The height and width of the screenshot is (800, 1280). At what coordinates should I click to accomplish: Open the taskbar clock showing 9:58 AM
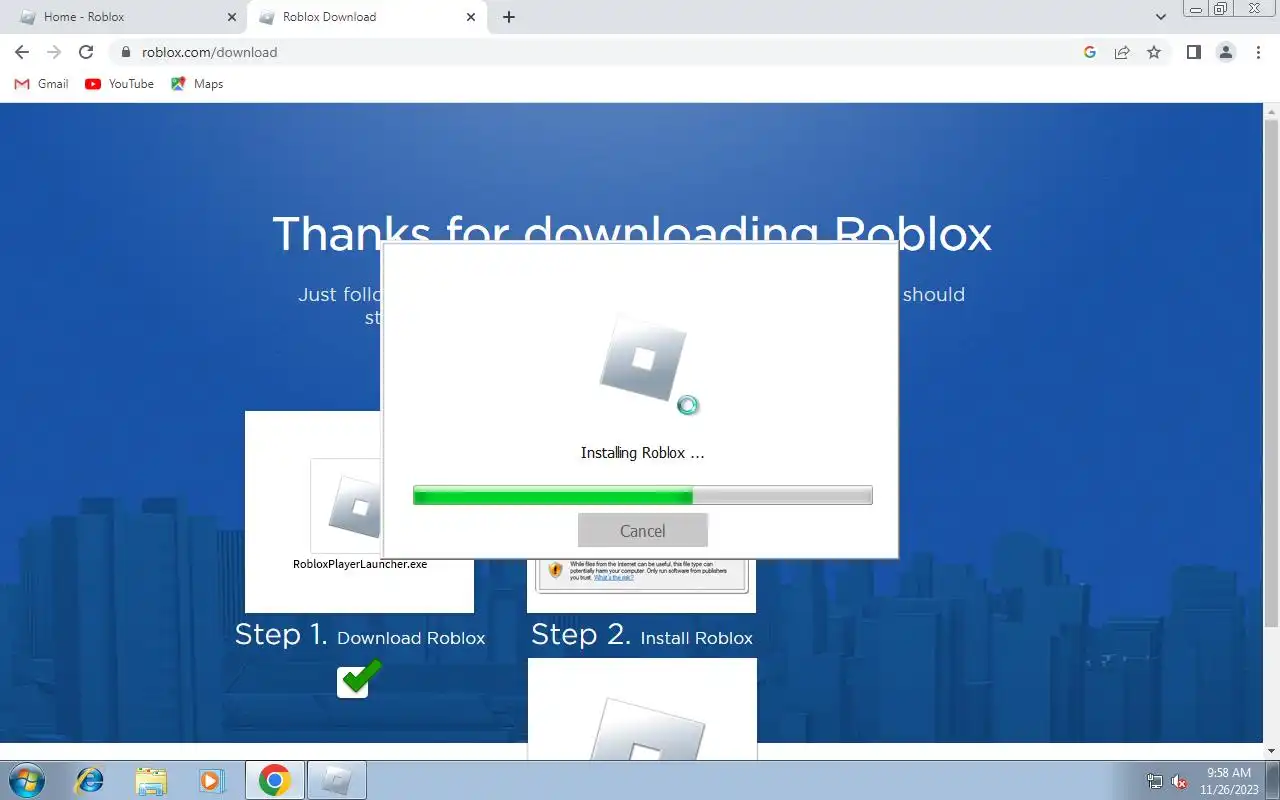(x=1229, y=780)
